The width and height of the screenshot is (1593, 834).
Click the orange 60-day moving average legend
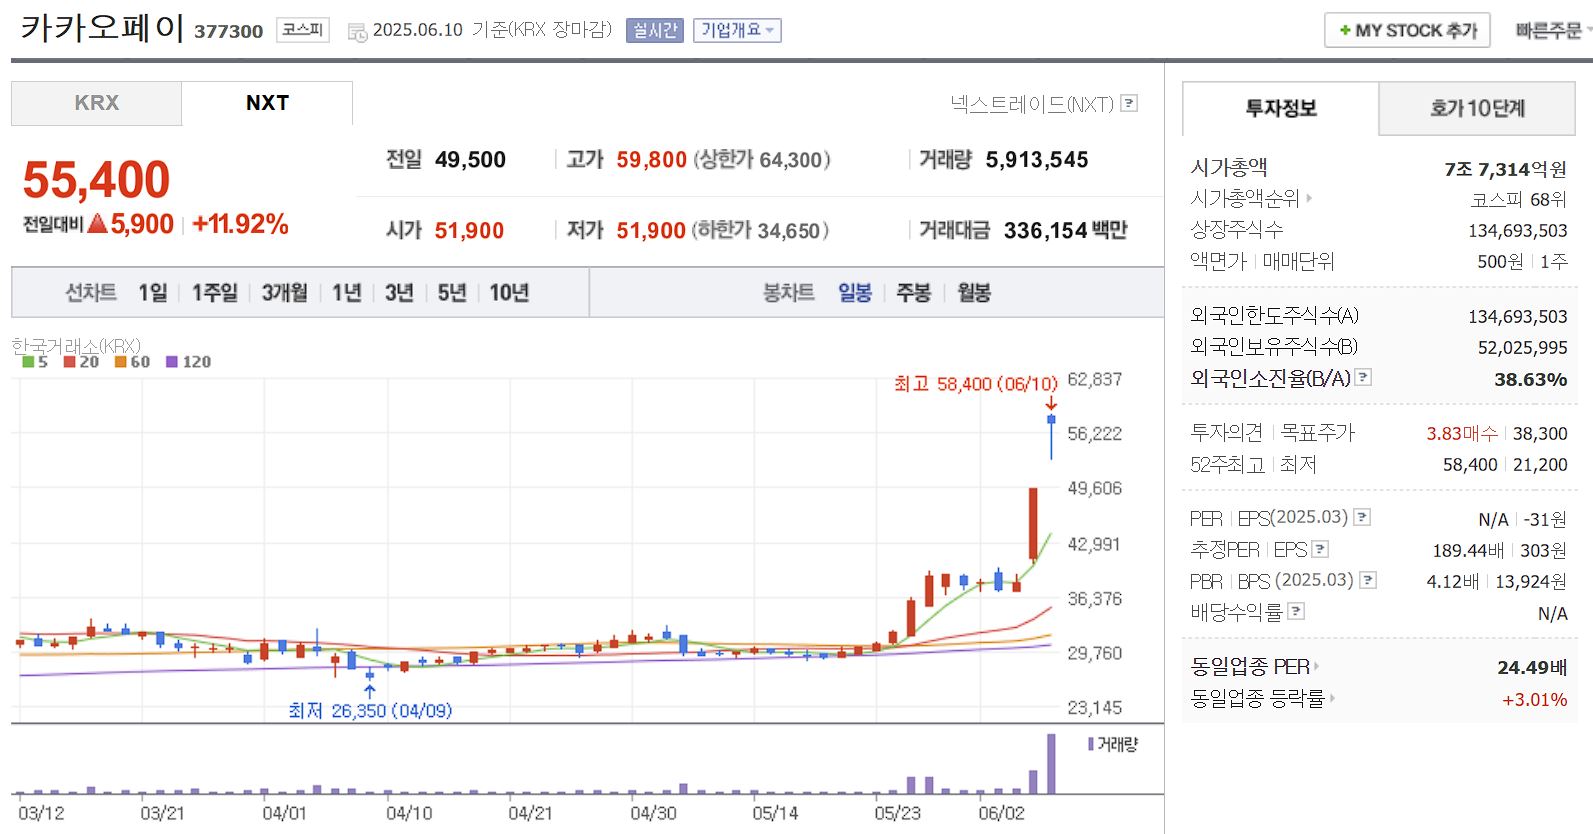132,362
